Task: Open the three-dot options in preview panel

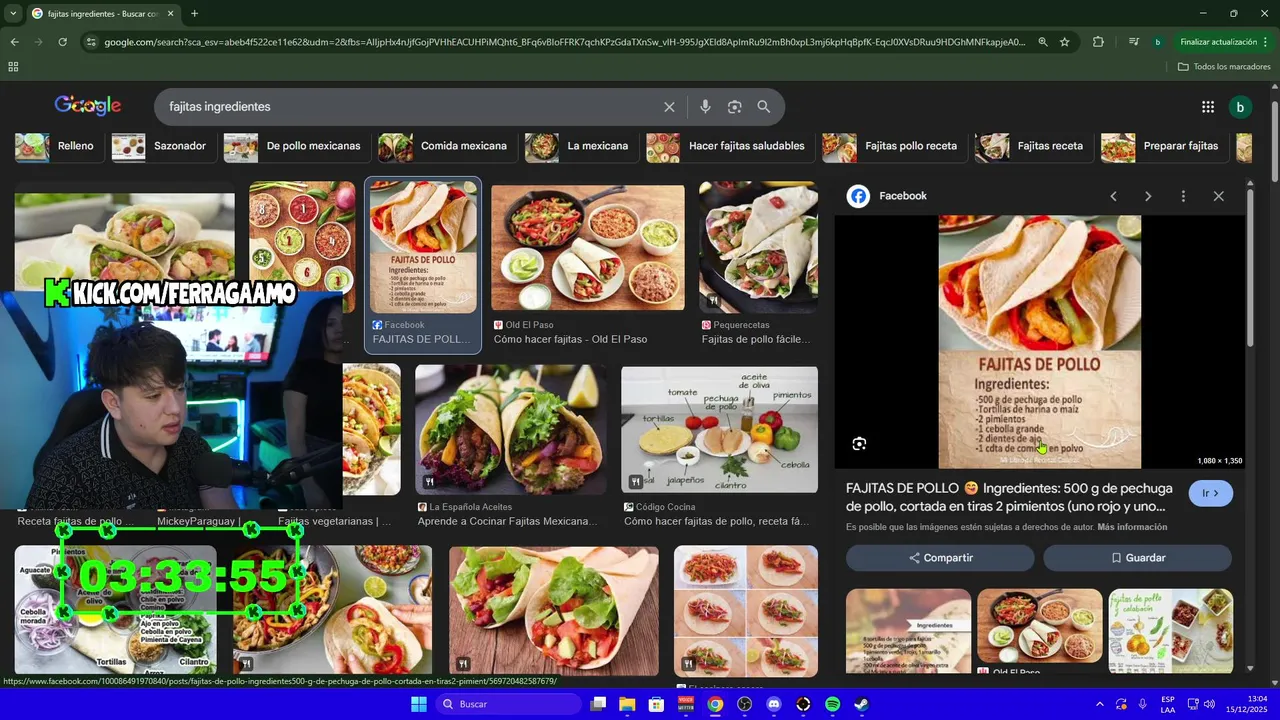Action: coord(1183,196)
